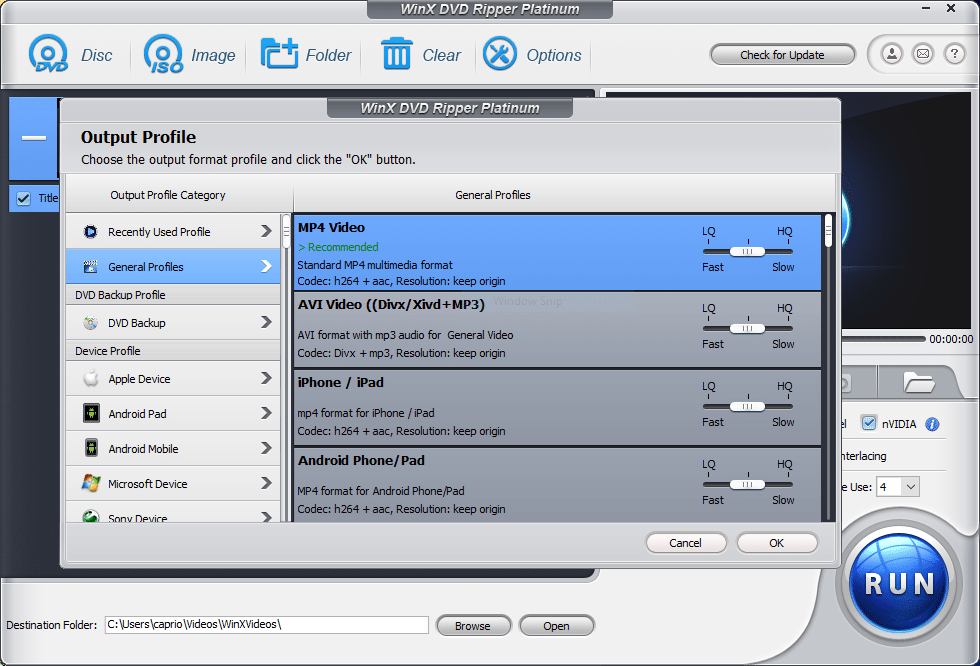Adjust iPhone / iPad quality slider

[x=747, y=406]
